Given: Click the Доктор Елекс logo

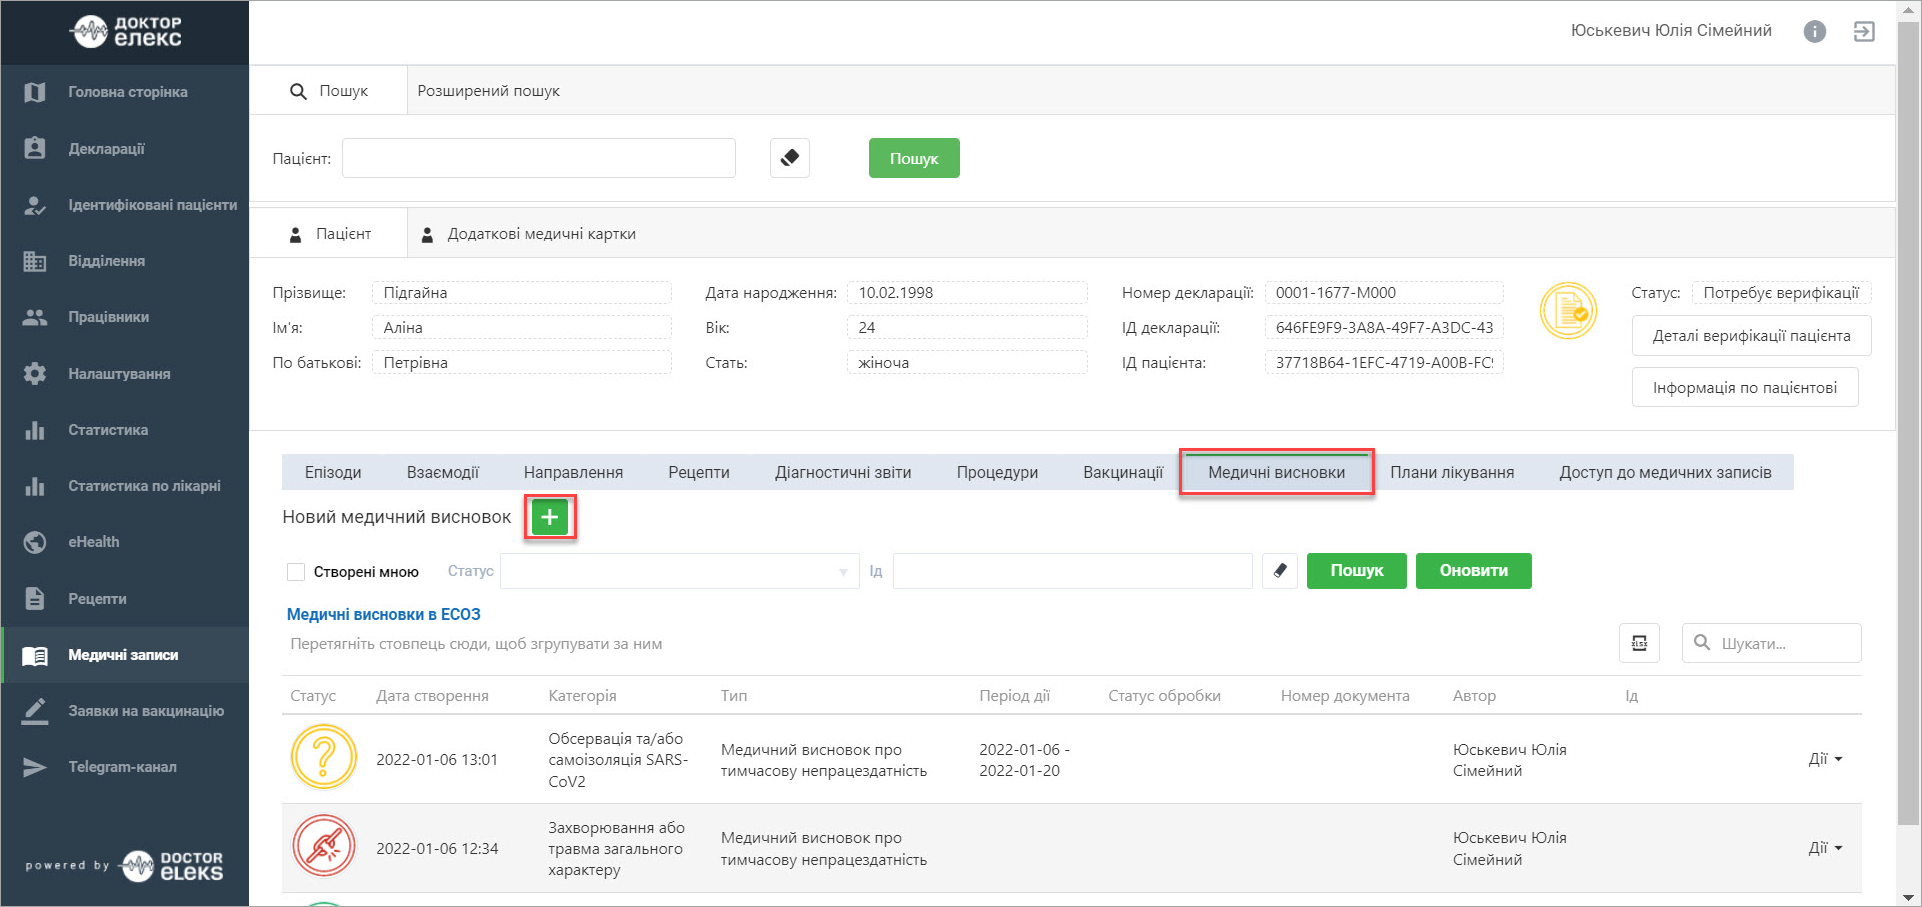Looking at the screenshot, I should pyautogui.click(x=126, y=32).
